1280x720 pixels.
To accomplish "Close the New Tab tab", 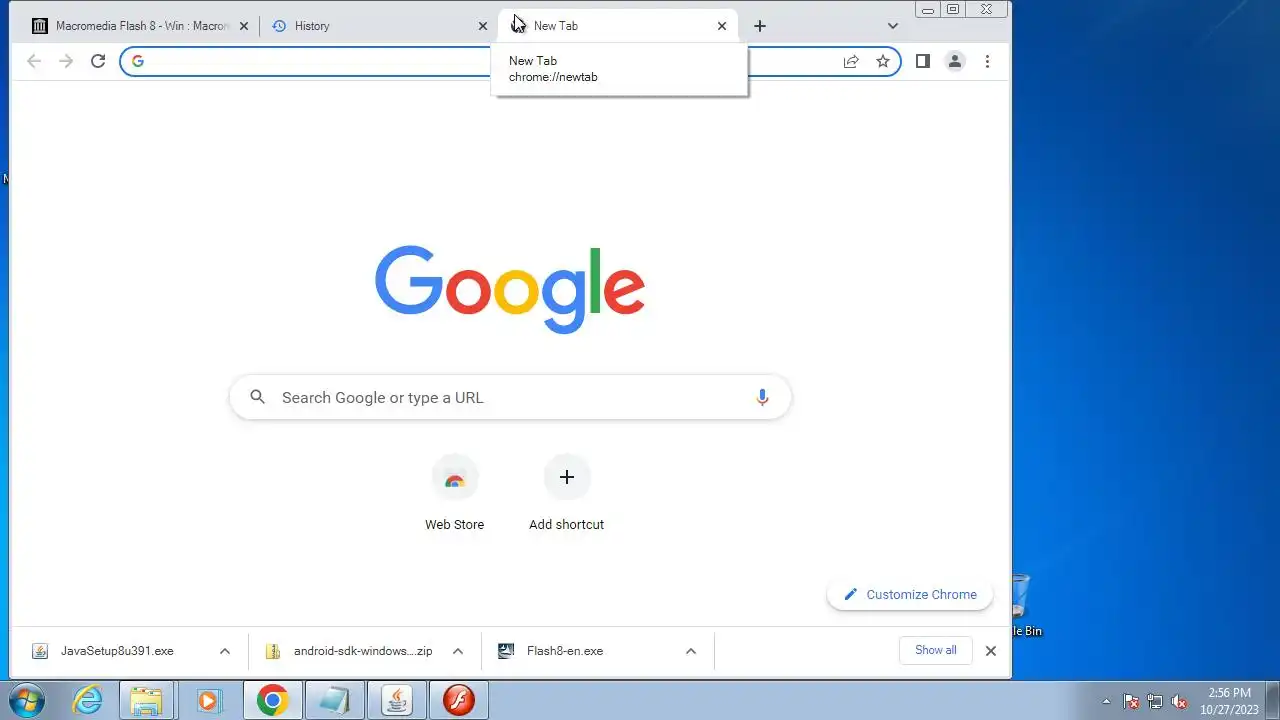I will click(x=722, y=26).
